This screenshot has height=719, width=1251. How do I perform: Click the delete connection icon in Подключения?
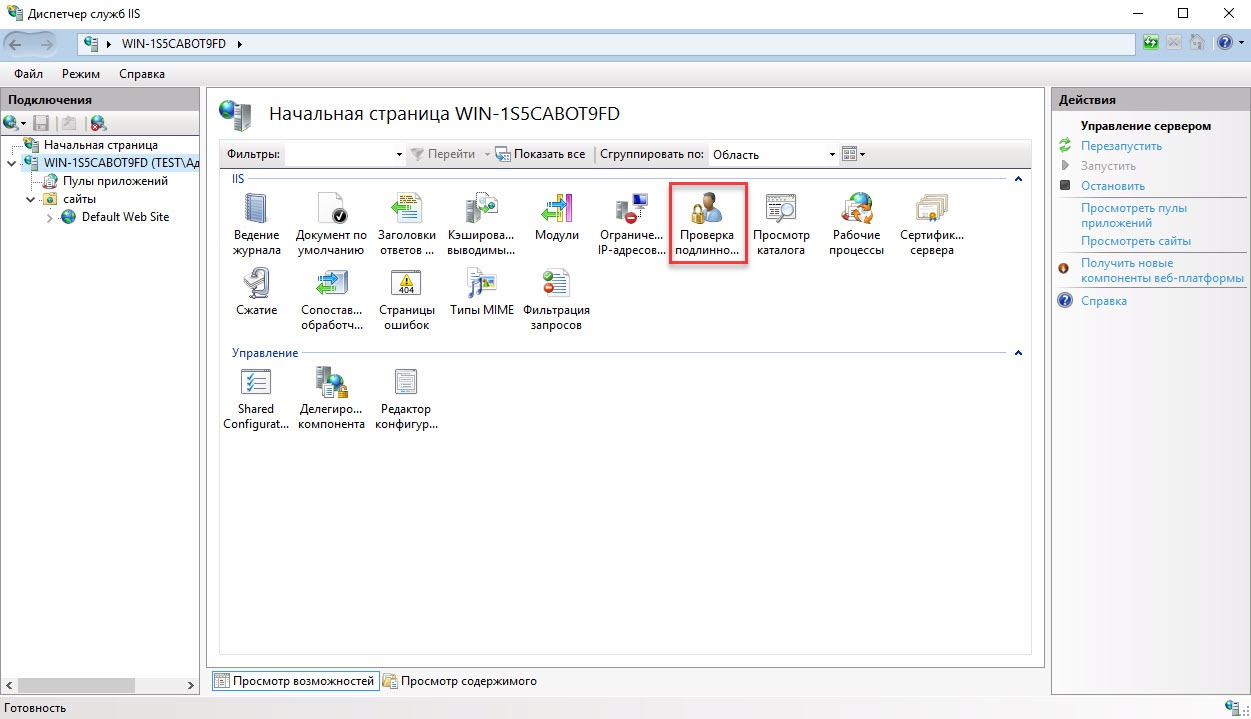tap(98, 123)
